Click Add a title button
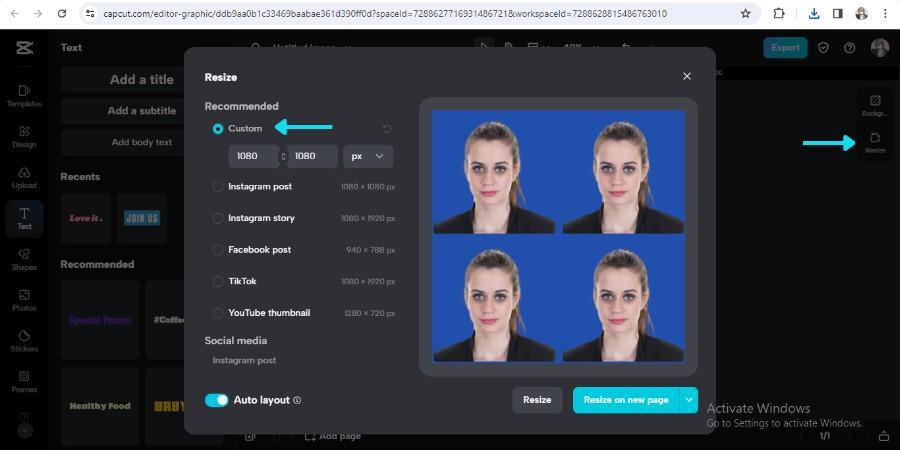 (142, 80)
